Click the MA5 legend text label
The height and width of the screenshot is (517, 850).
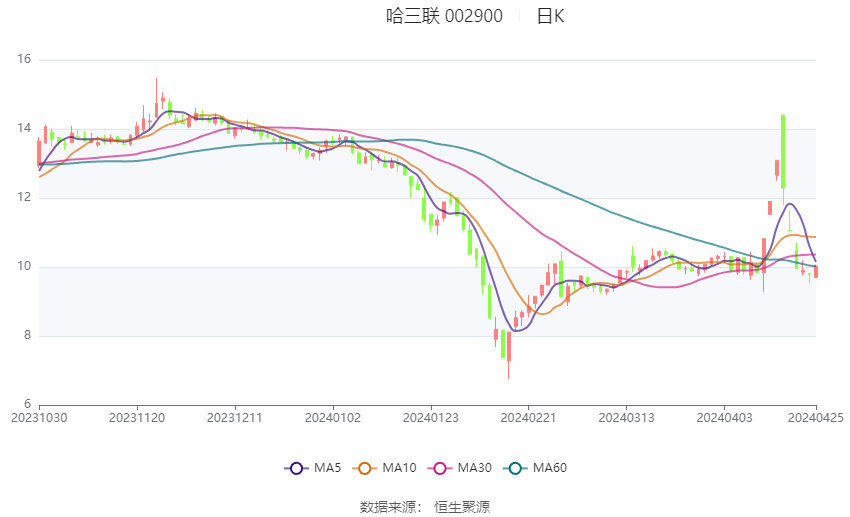tap(327, 468)
